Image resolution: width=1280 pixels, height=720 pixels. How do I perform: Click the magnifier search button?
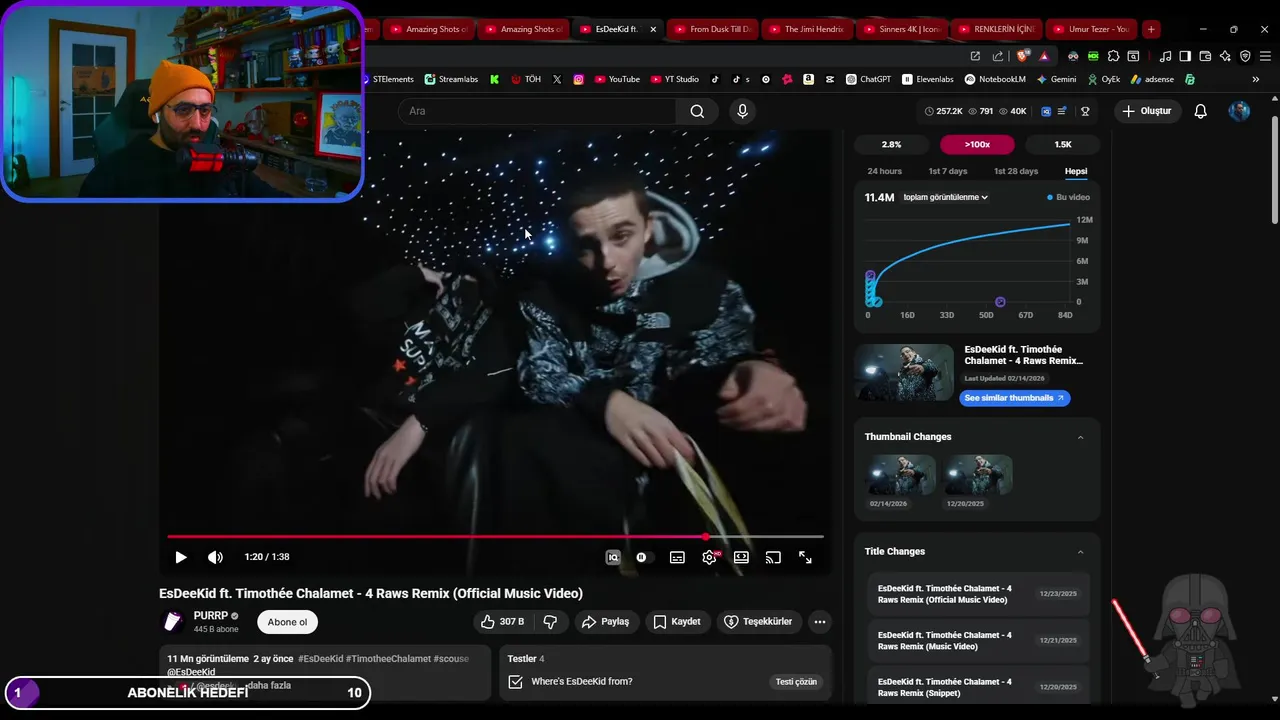(x=697, y=111)
